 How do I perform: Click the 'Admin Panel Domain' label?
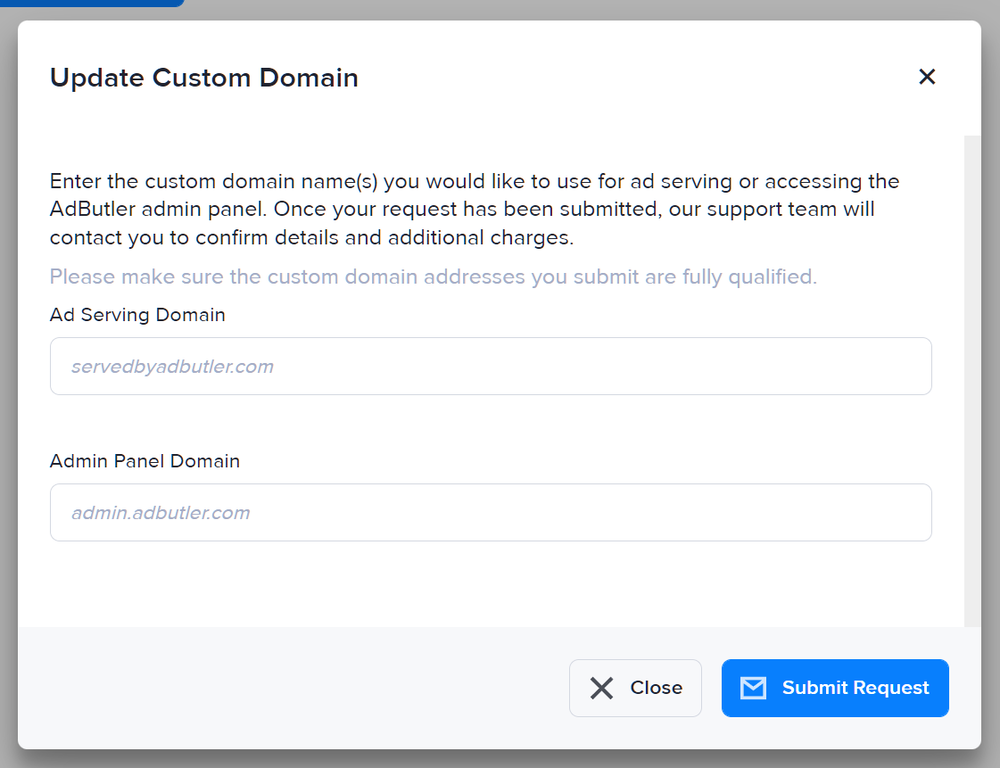pyautogui.click(x=145, y=461)
